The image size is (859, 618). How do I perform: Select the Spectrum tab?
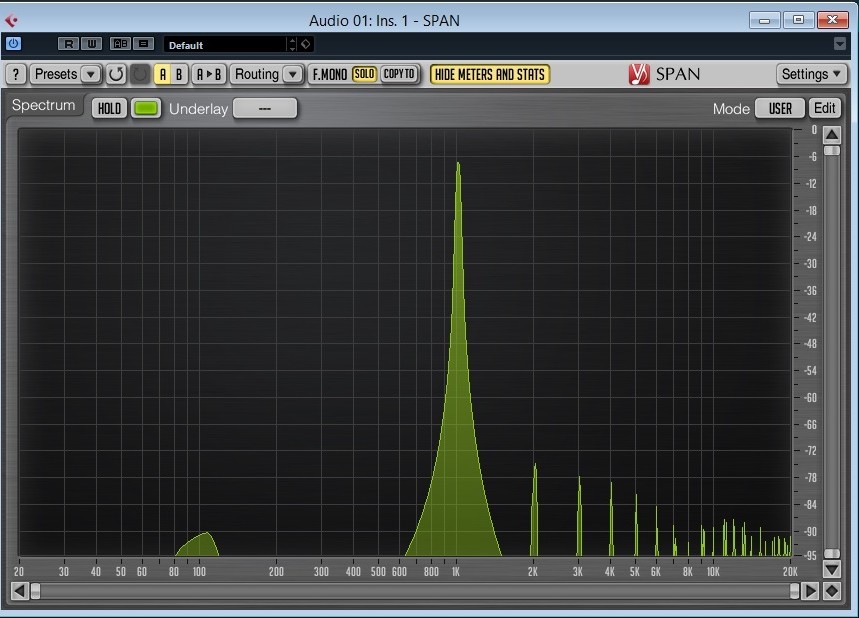point(44,105)
